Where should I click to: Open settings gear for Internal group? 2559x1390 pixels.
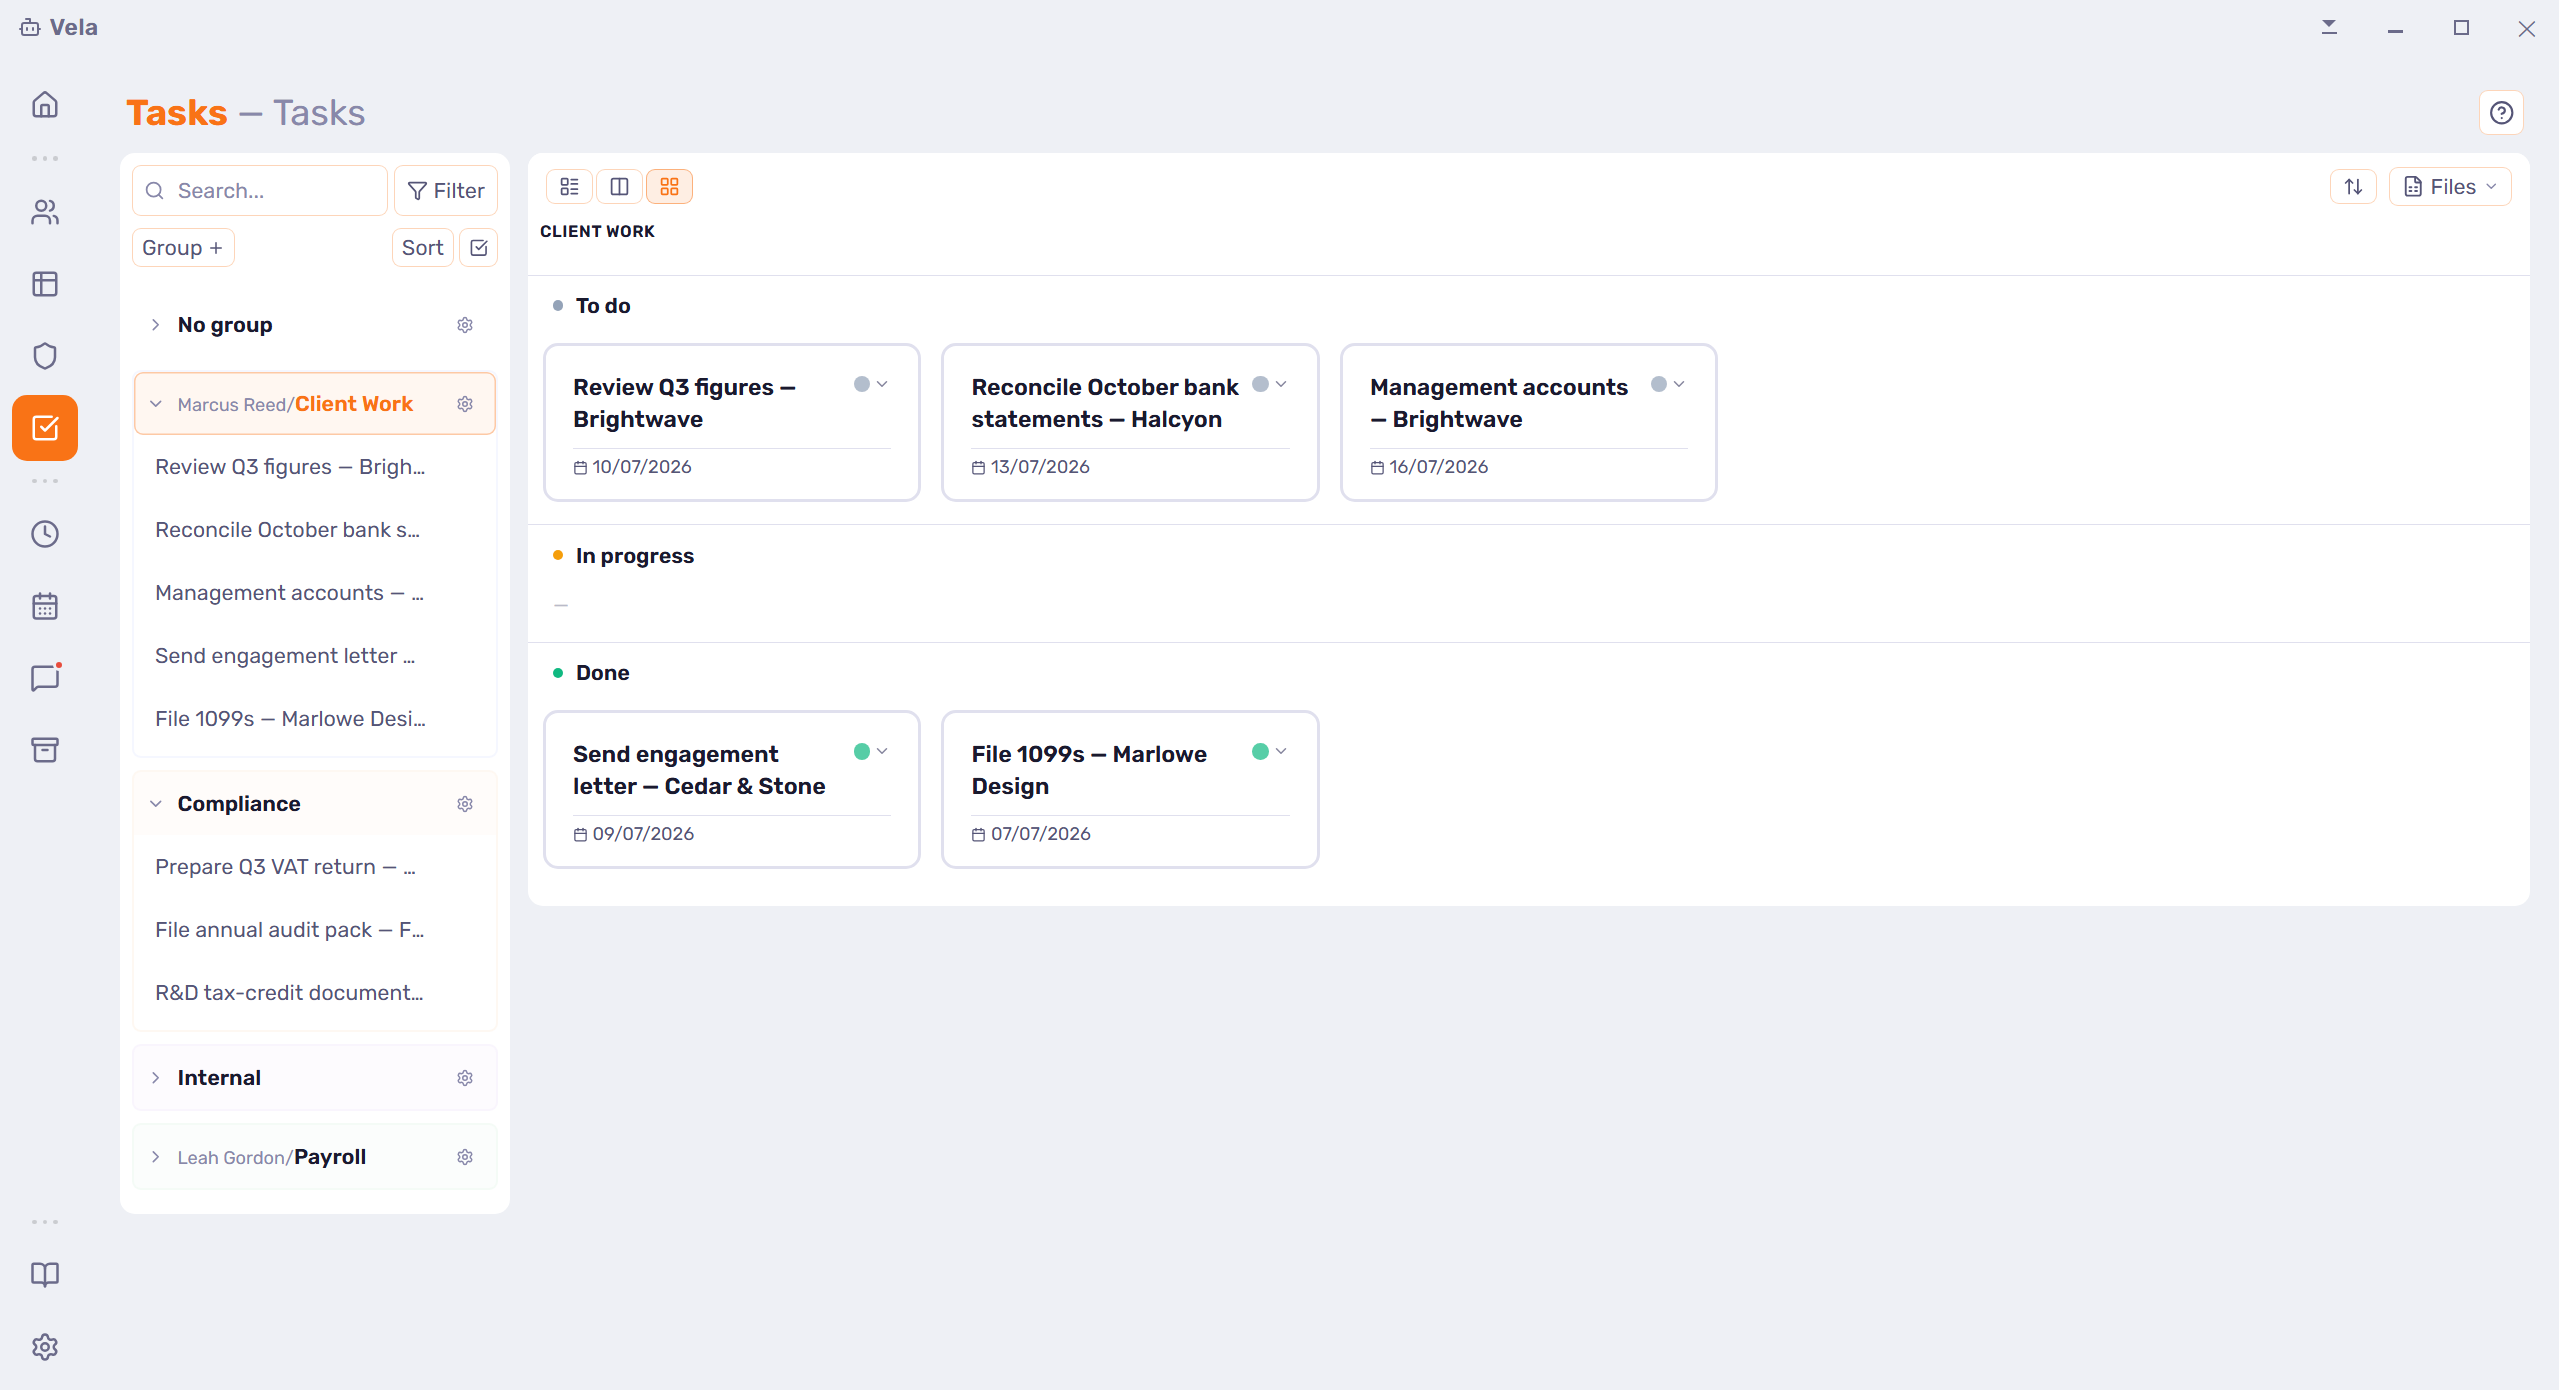tap(465, 1078)
